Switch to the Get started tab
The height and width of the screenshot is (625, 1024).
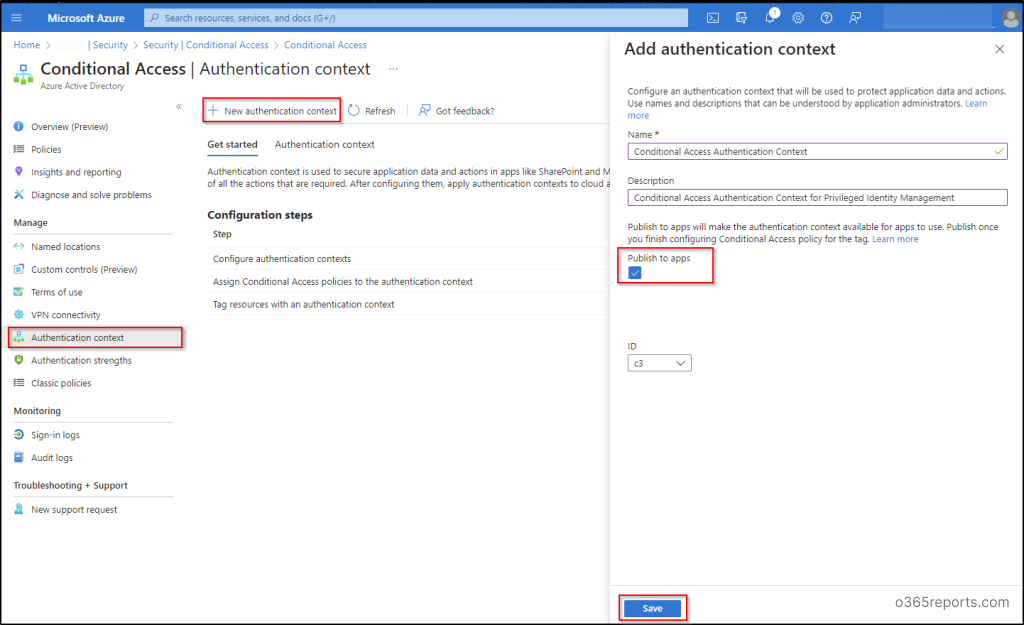(232, 144)
